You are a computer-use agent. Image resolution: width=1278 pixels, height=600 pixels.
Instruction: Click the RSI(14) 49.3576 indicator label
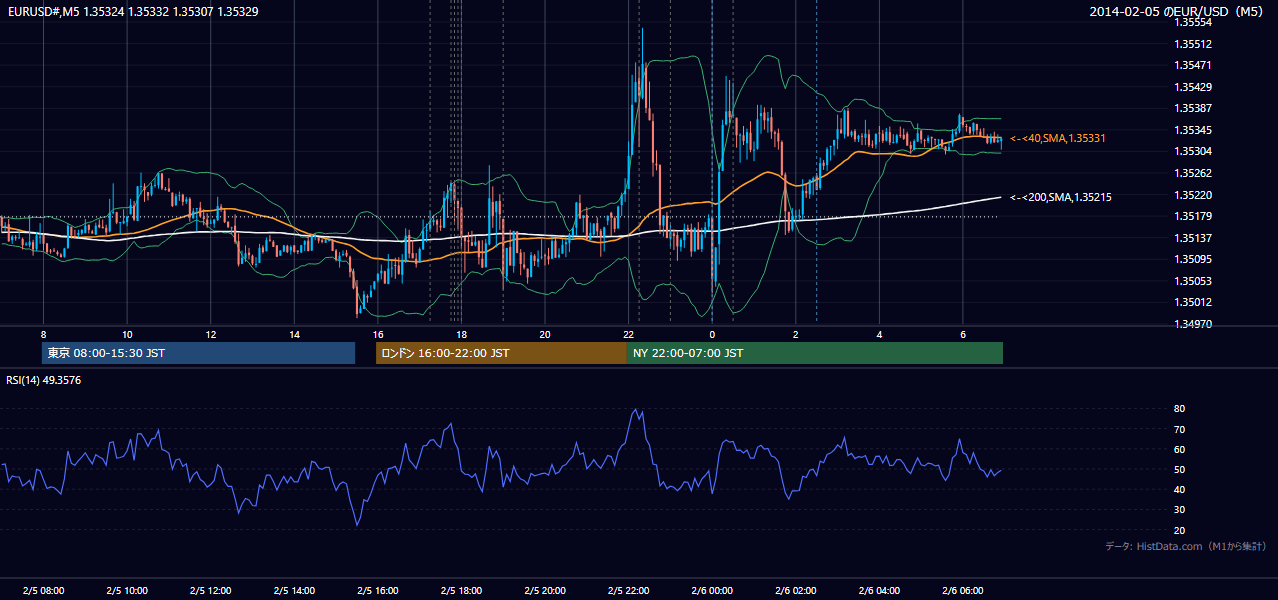(x=43, y=380)
